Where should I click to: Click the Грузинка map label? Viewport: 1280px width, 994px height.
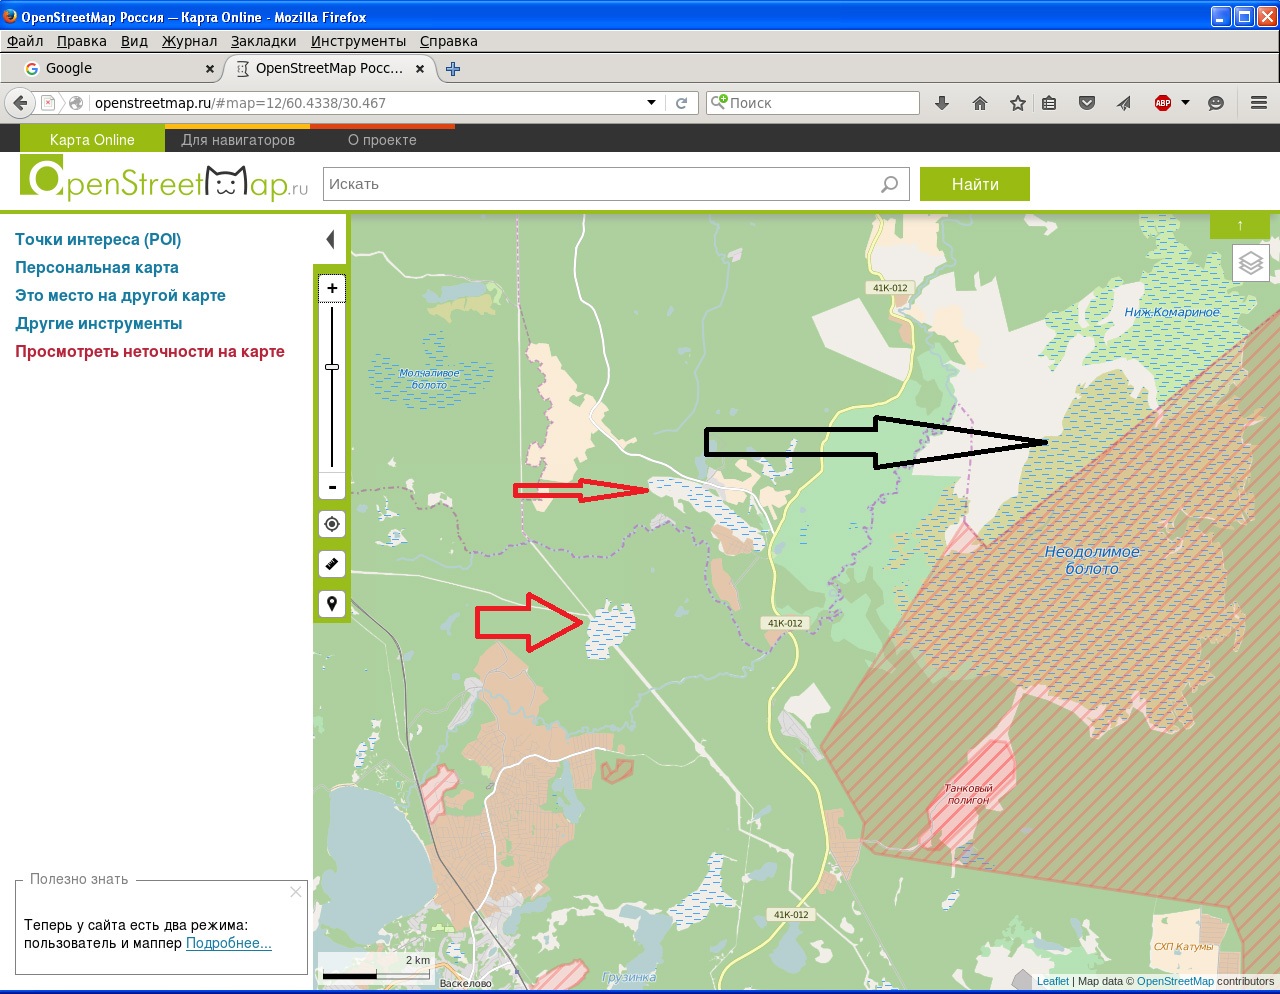tap(629, 977)
